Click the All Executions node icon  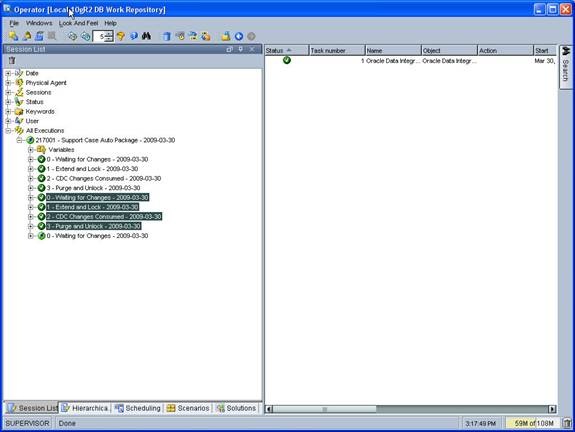pyautogui.click(x=19, y=131)
